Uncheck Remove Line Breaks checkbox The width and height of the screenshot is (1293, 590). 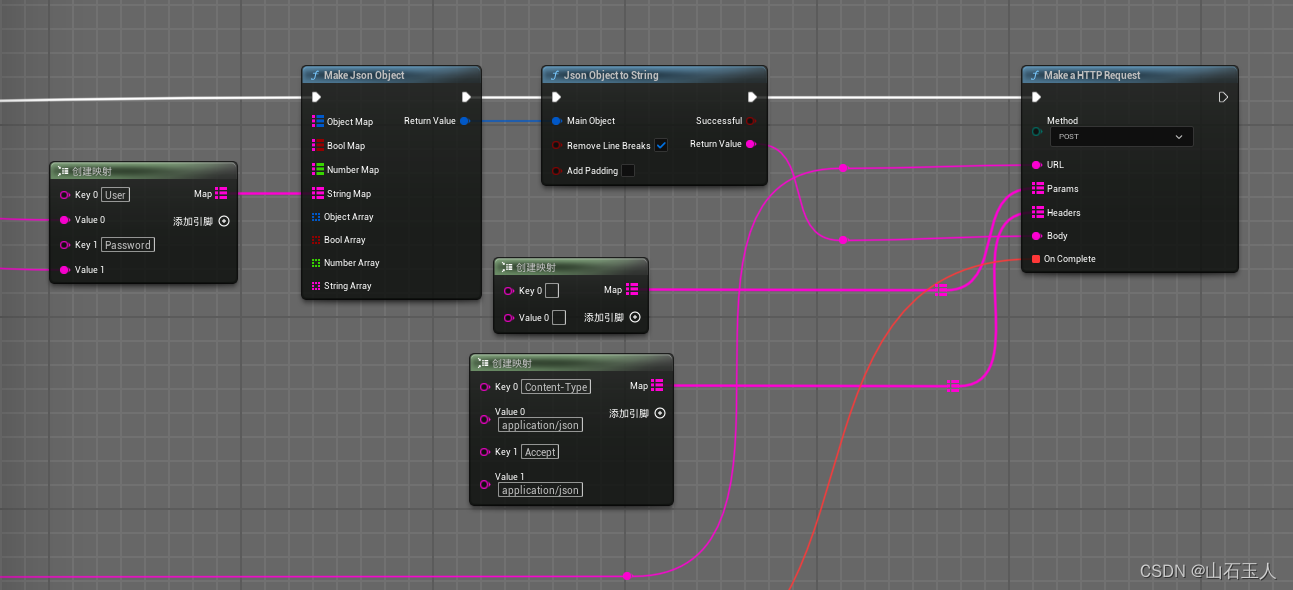point(661,146)
